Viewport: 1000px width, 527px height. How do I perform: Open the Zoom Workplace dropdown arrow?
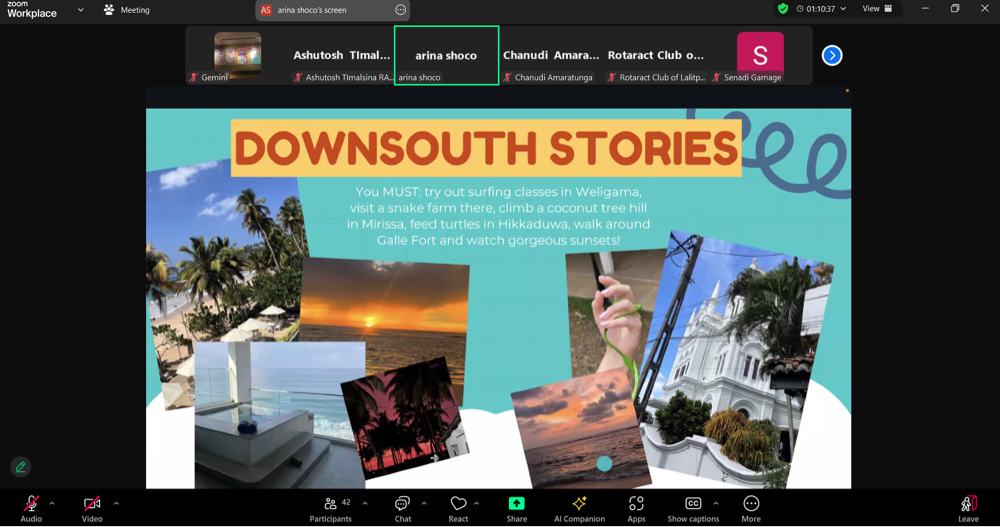coord(80,10)
